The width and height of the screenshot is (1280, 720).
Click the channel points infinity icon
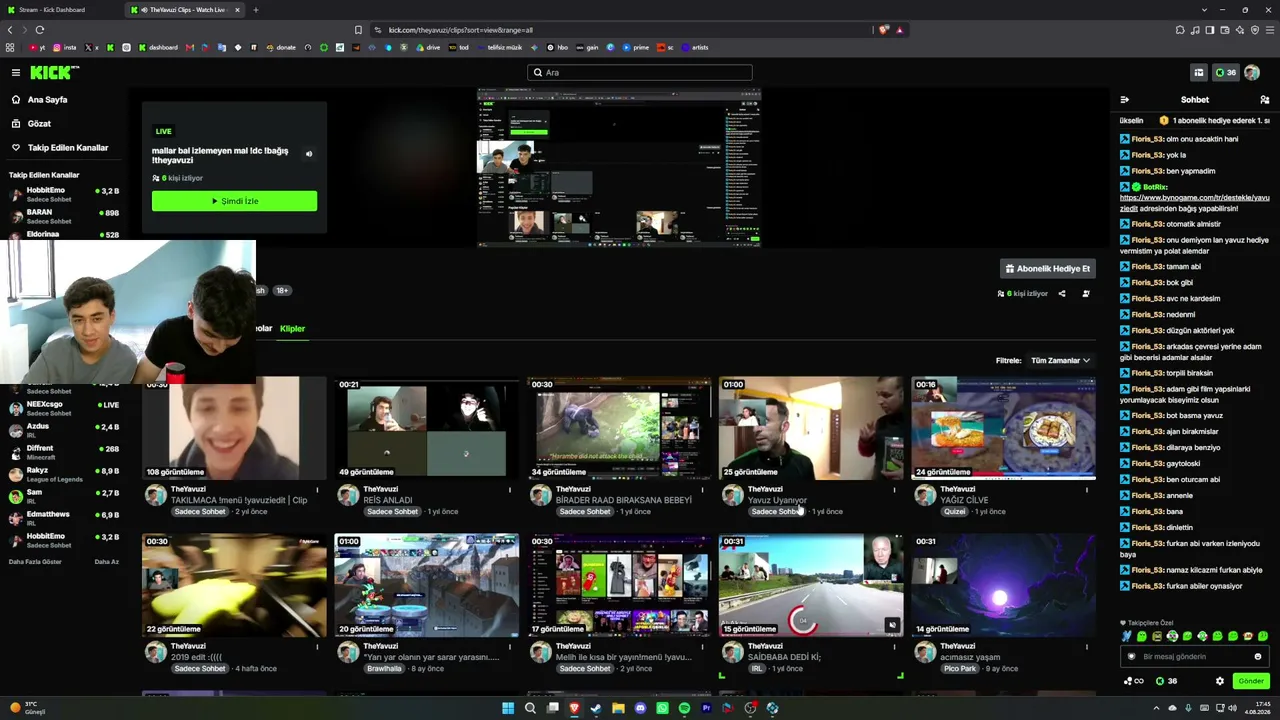pos(1134,681)
